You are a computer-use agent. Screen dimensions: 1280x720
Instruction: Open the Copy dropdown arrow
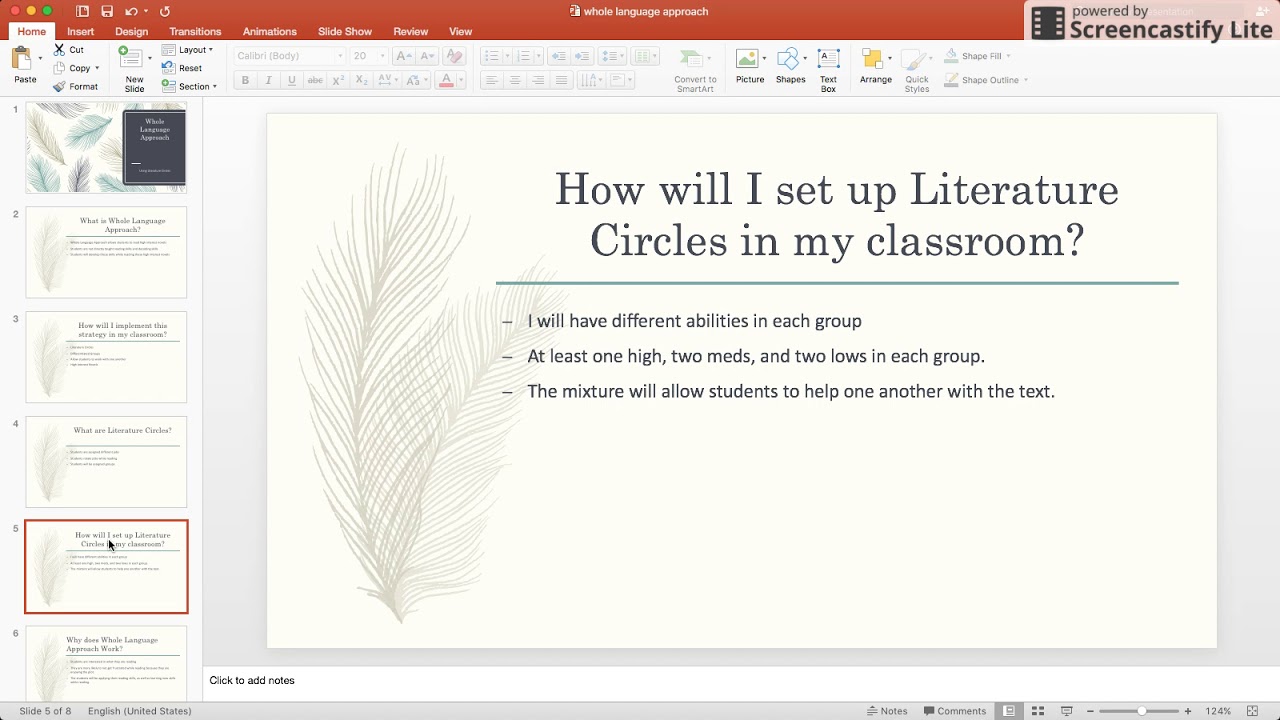pos(97,68)
